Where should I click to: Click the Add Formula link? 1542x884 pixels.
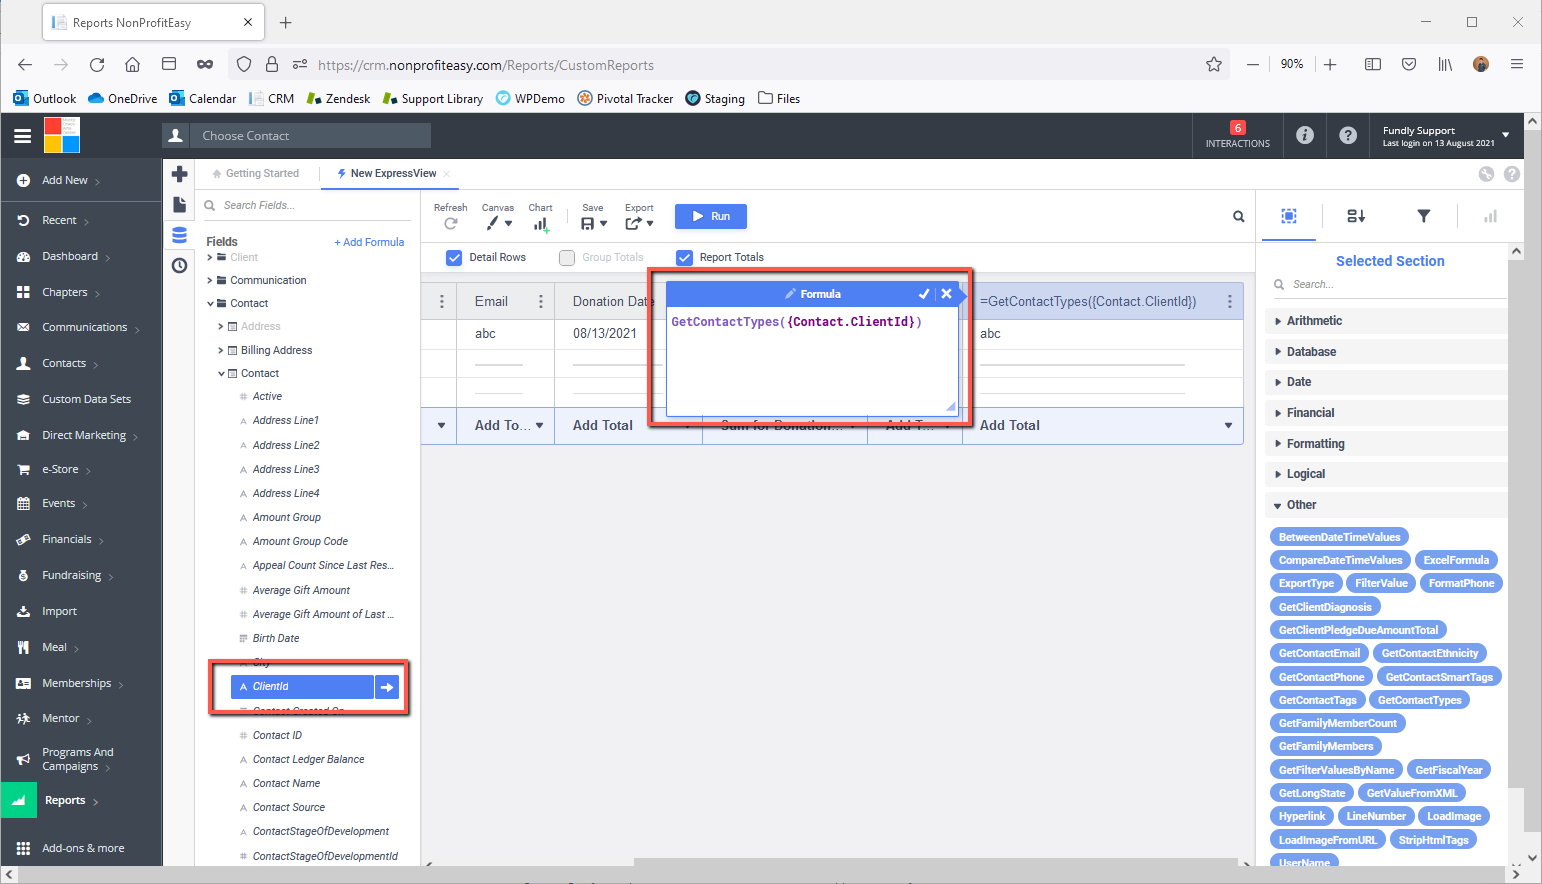click(369, 242)
